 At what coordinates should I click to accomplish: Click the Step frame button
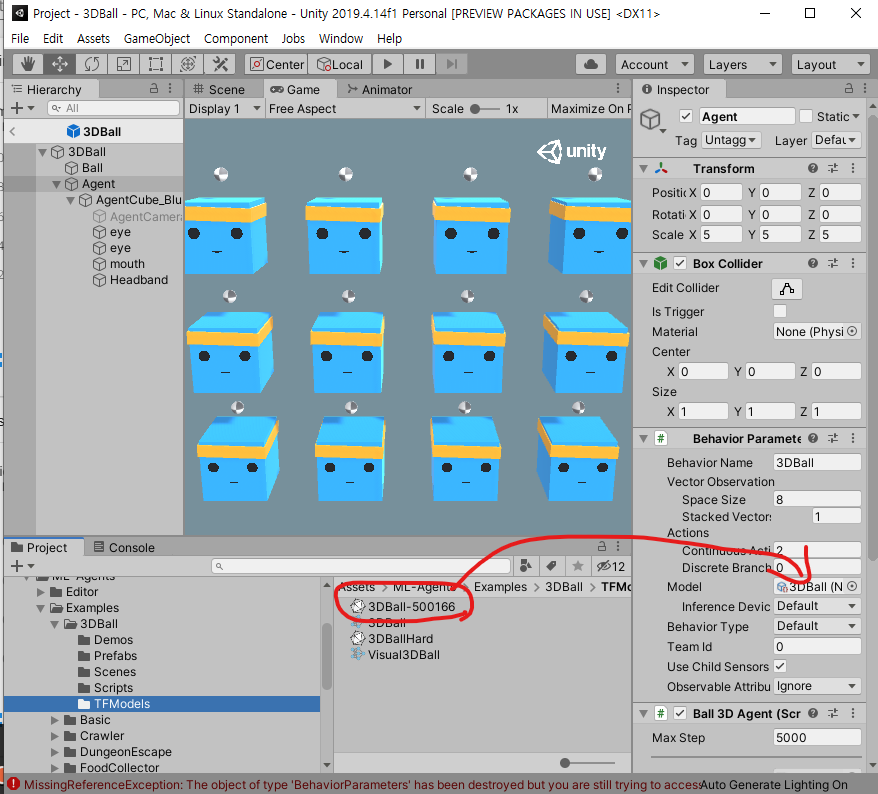coord(451,64)
